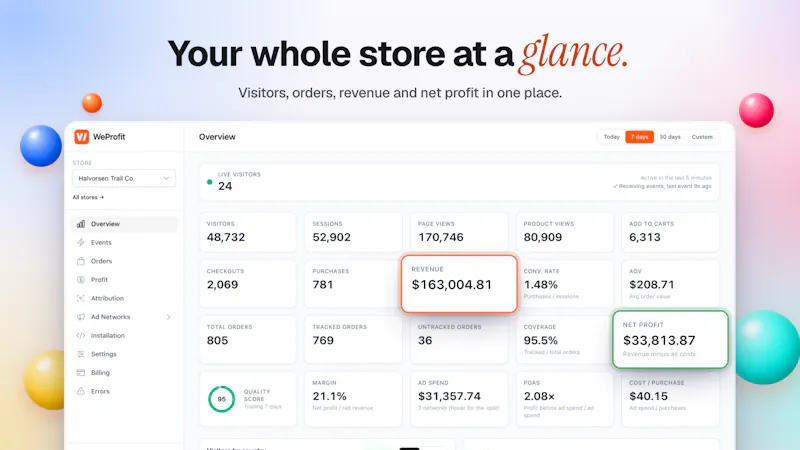Viewport: 800px width, 450px height.
Task: Click the Events lightning bolt icon
Action: [x=81, y=242]
